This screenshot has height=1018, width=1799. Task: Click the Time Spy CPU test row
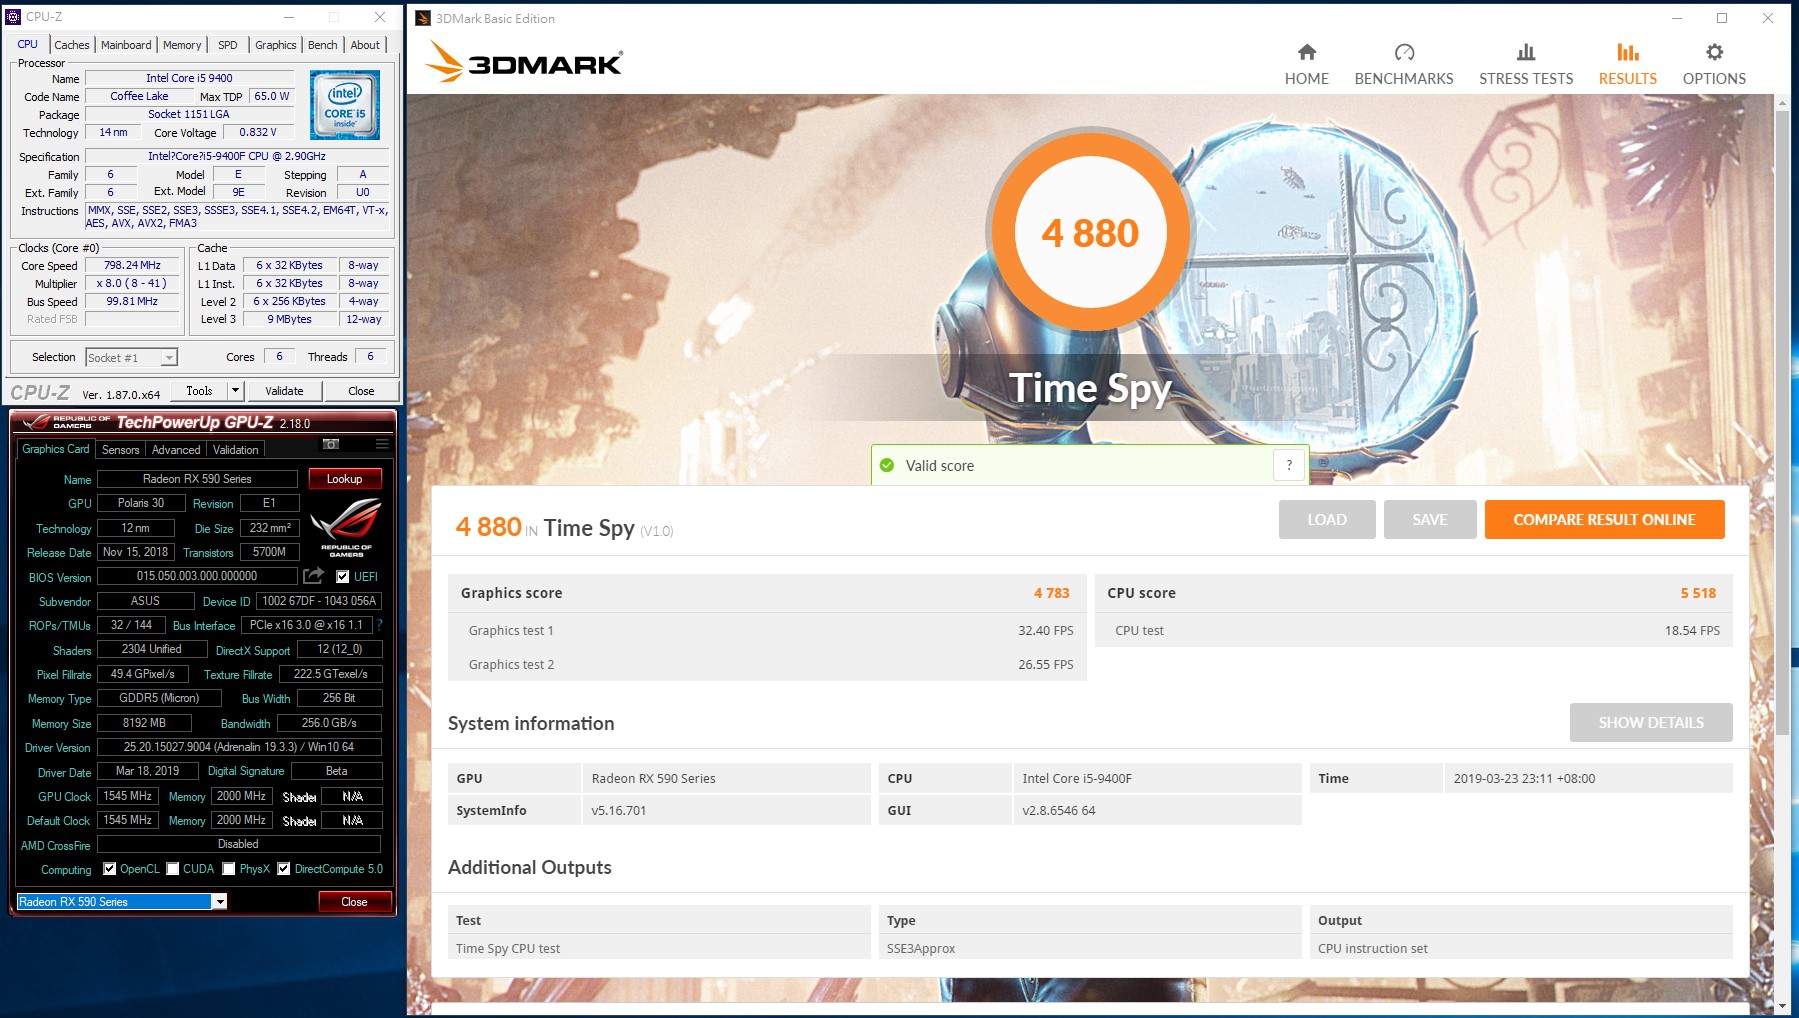[1090, 948]
